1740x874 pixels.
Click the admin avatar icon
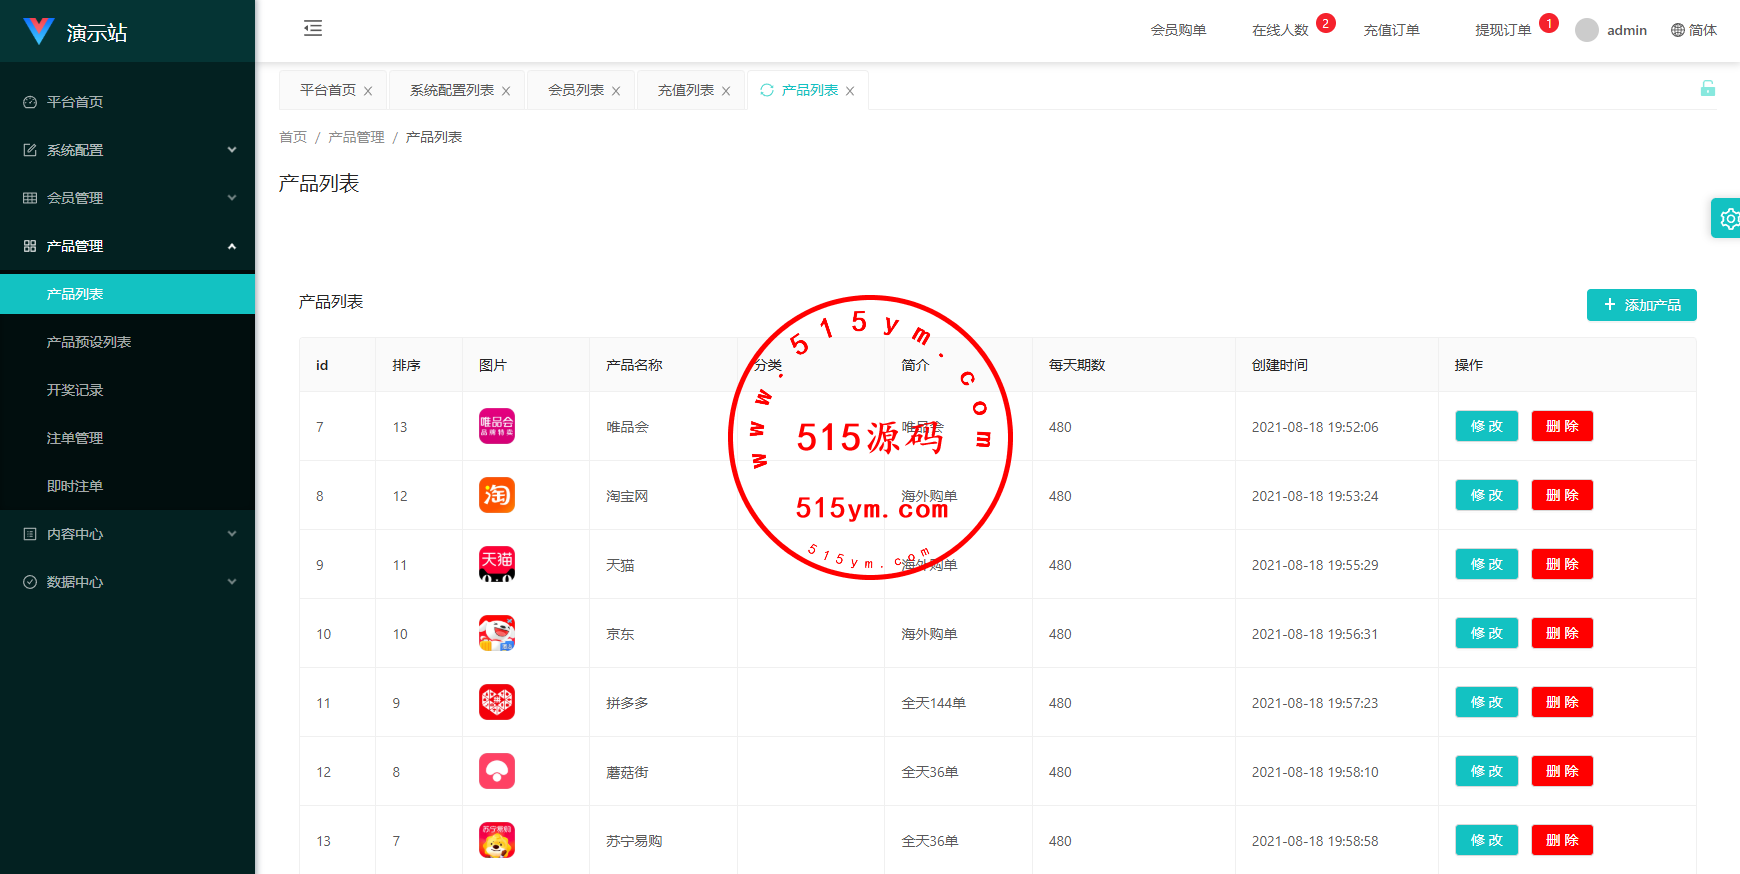point(1586,30)
